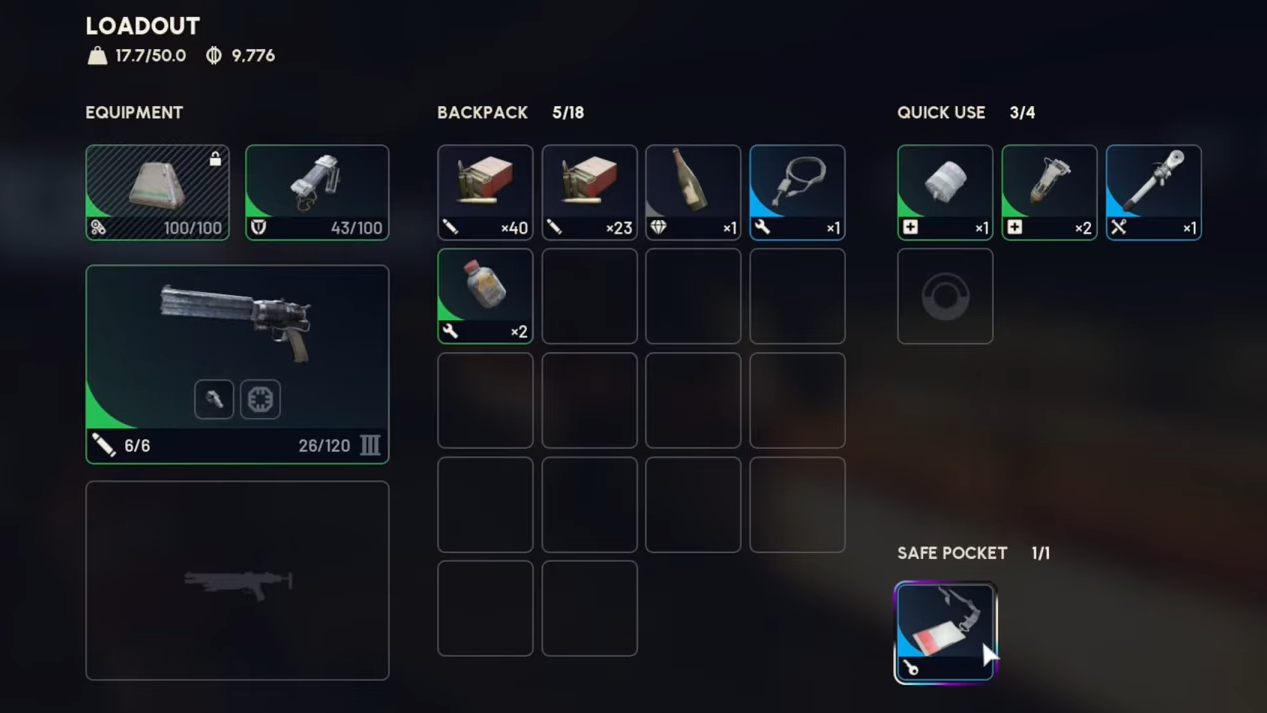
Task: Click the lock icon on the backpack
Action: click(215, 158)
